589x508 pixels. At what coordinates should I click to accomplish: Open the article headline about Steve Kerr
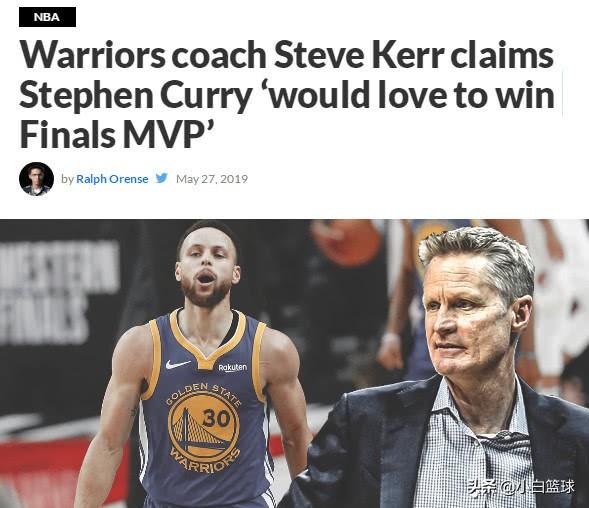[287, 95]
